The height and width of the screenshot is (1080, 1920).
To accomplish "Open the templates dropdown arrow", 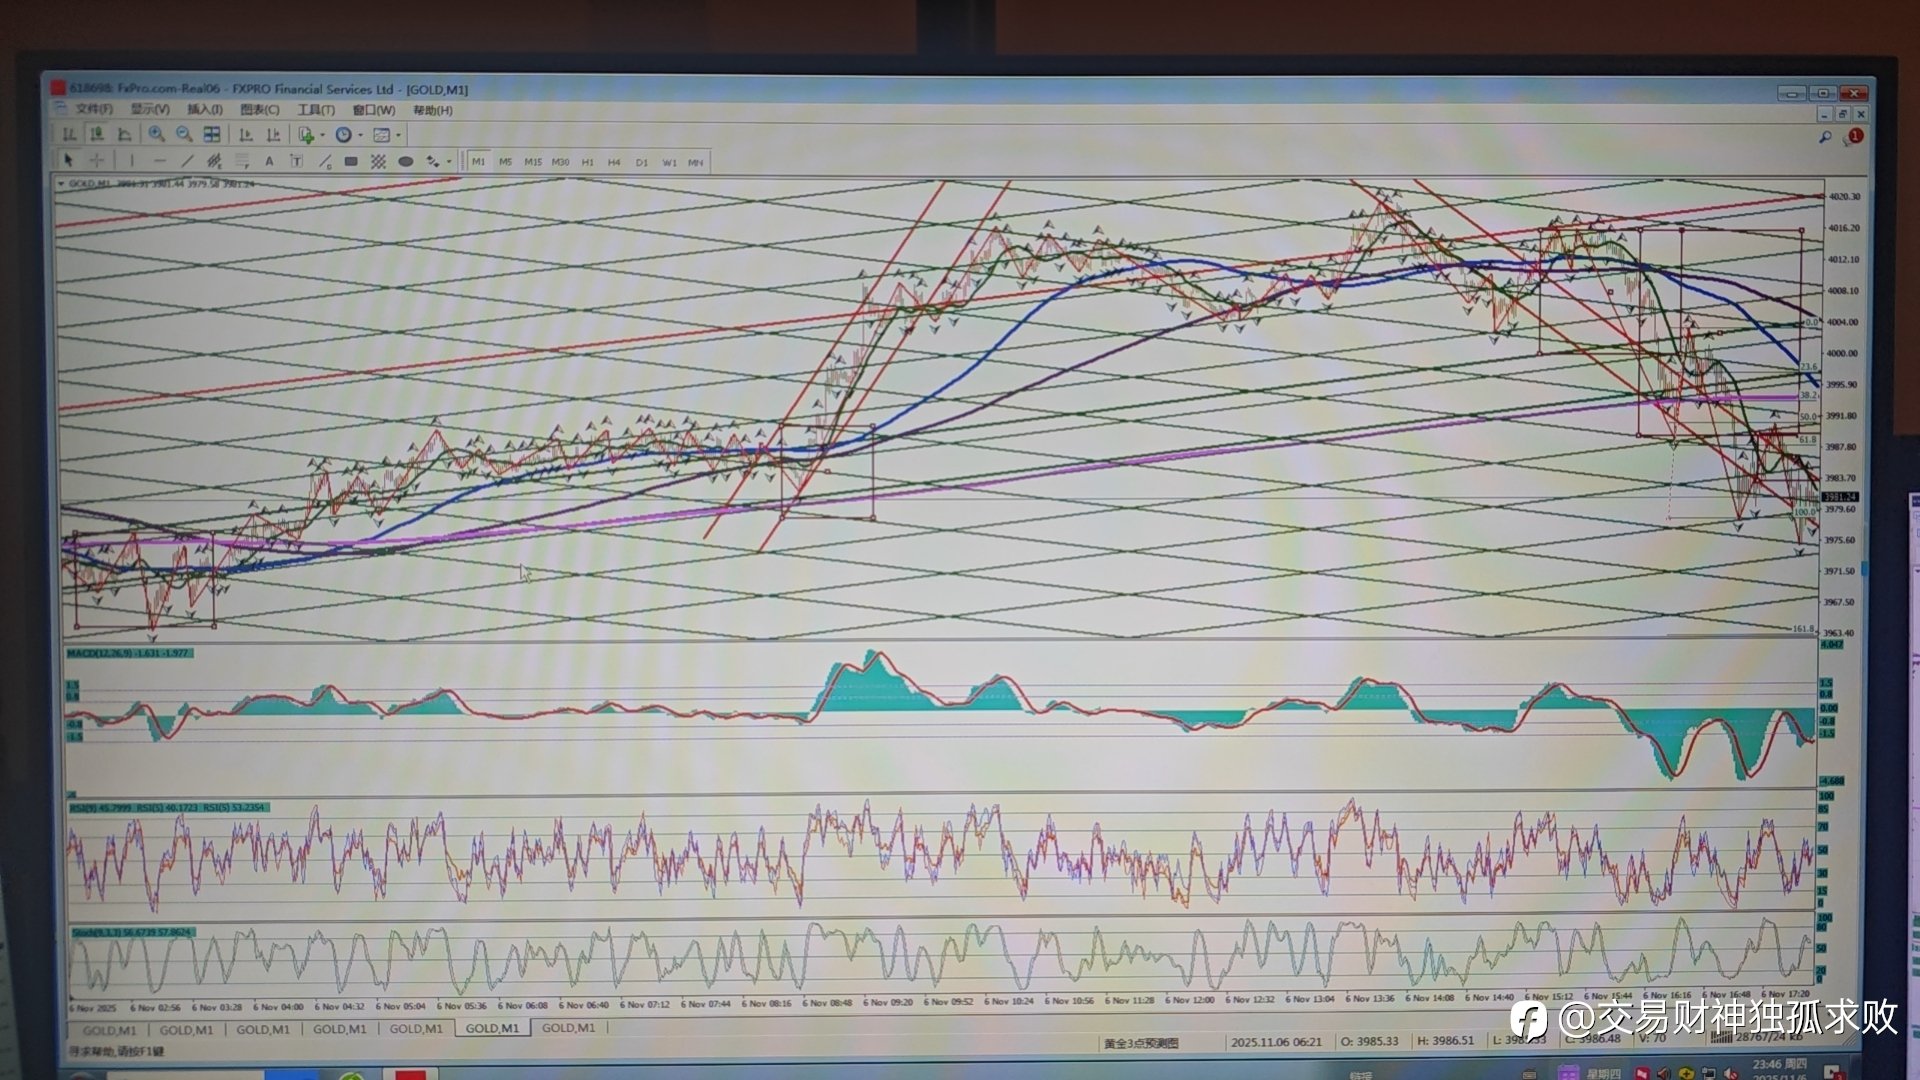I will [x=399, y=135].
